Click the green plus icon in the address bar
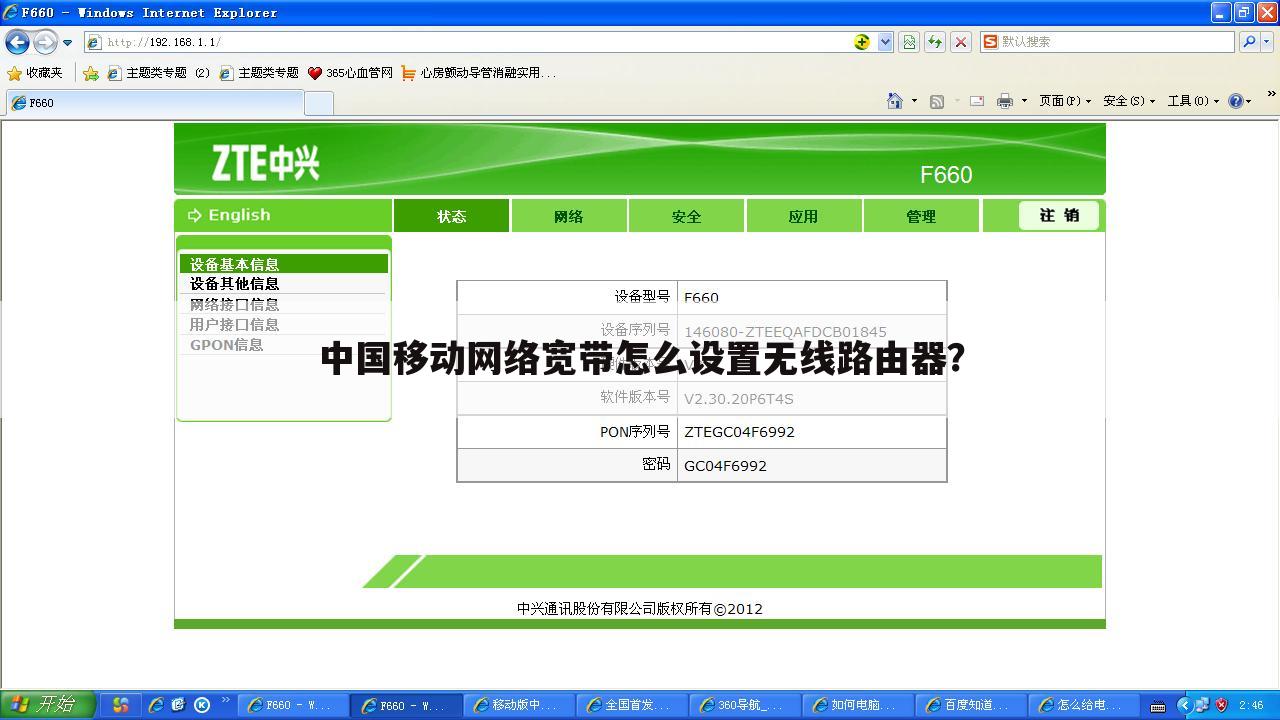Screen dimensions: 1280x720 862,42
